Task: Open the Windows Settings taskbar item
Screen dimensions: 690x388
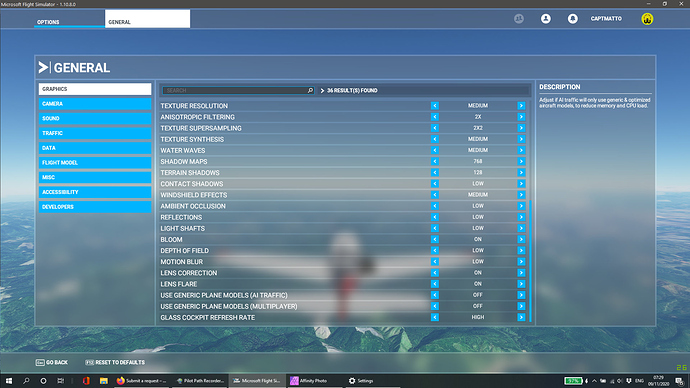Action: point(373,381)
